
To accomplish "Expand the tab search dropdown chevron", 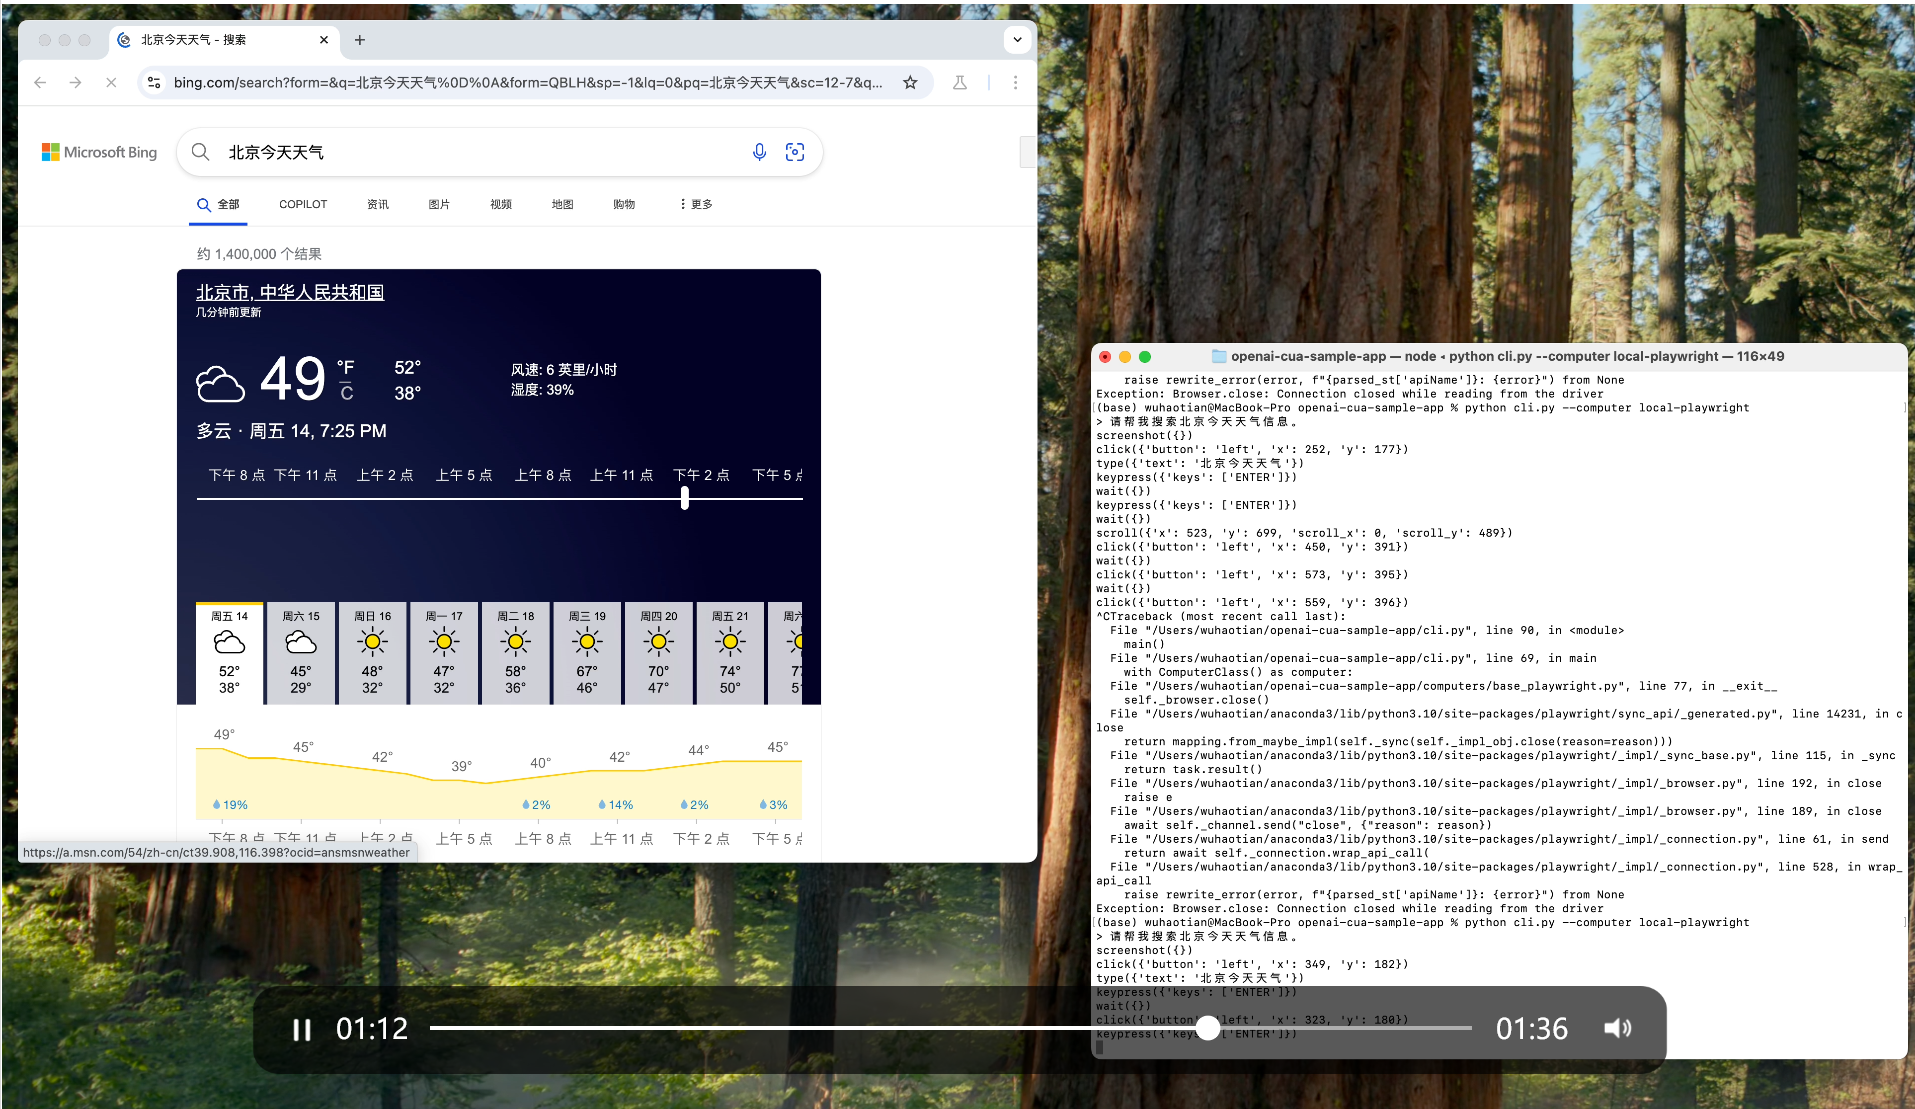I will (1017, 40).
